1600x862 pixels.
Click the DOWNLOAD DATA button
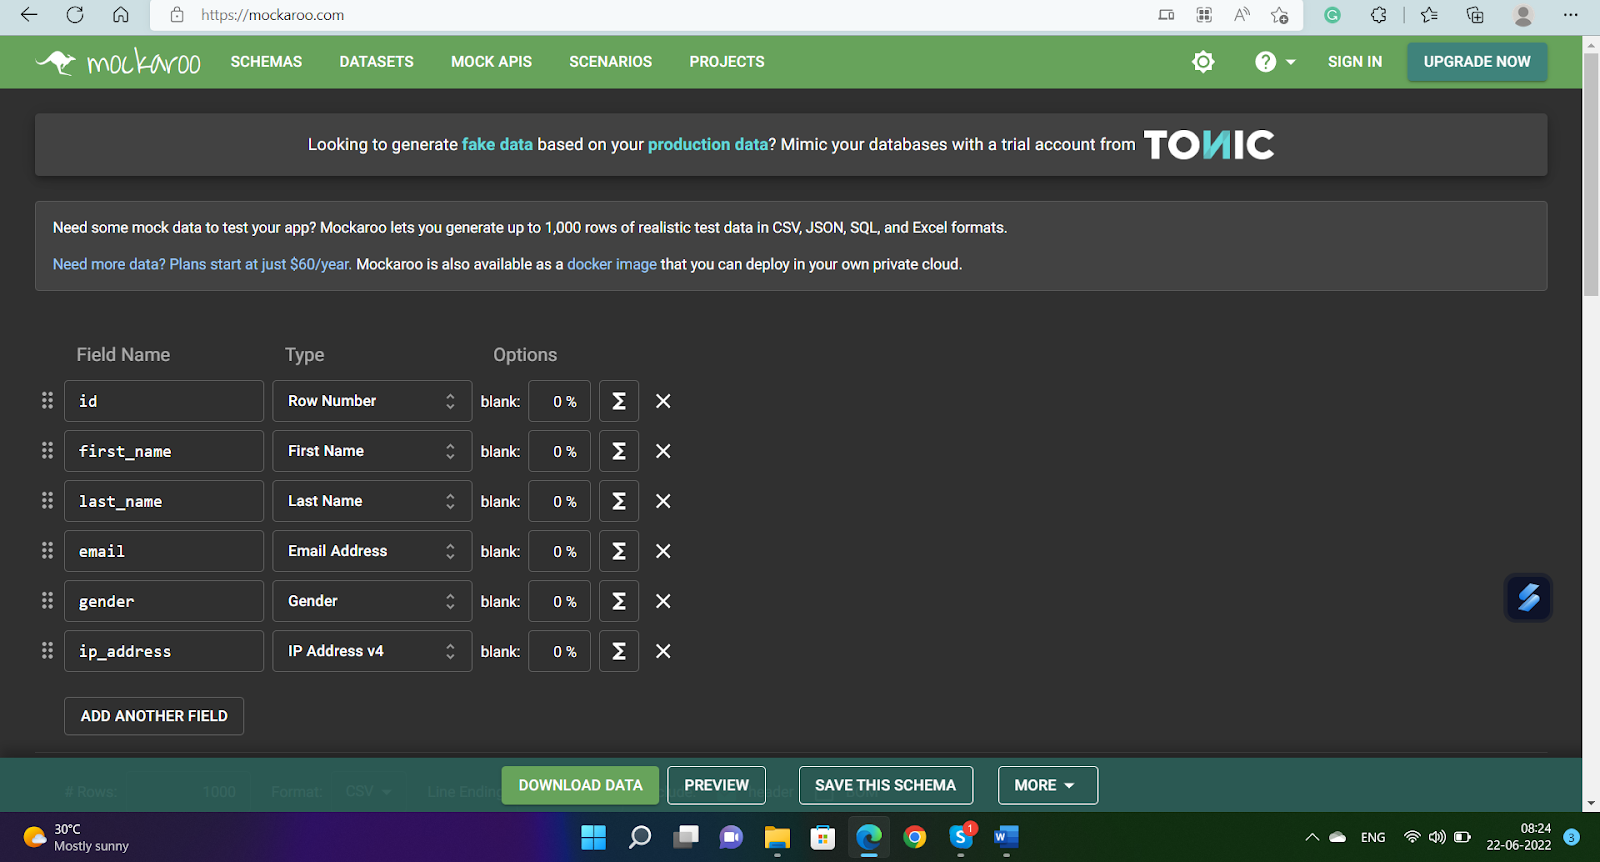(580, 785)
